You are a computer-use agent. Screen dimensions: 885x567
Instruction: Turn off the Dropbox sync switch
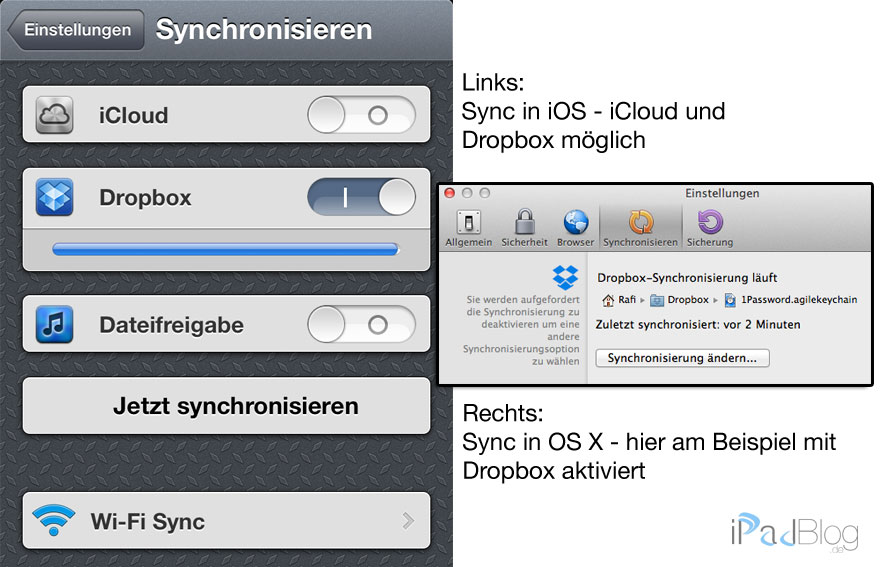[x=360, y=197]
